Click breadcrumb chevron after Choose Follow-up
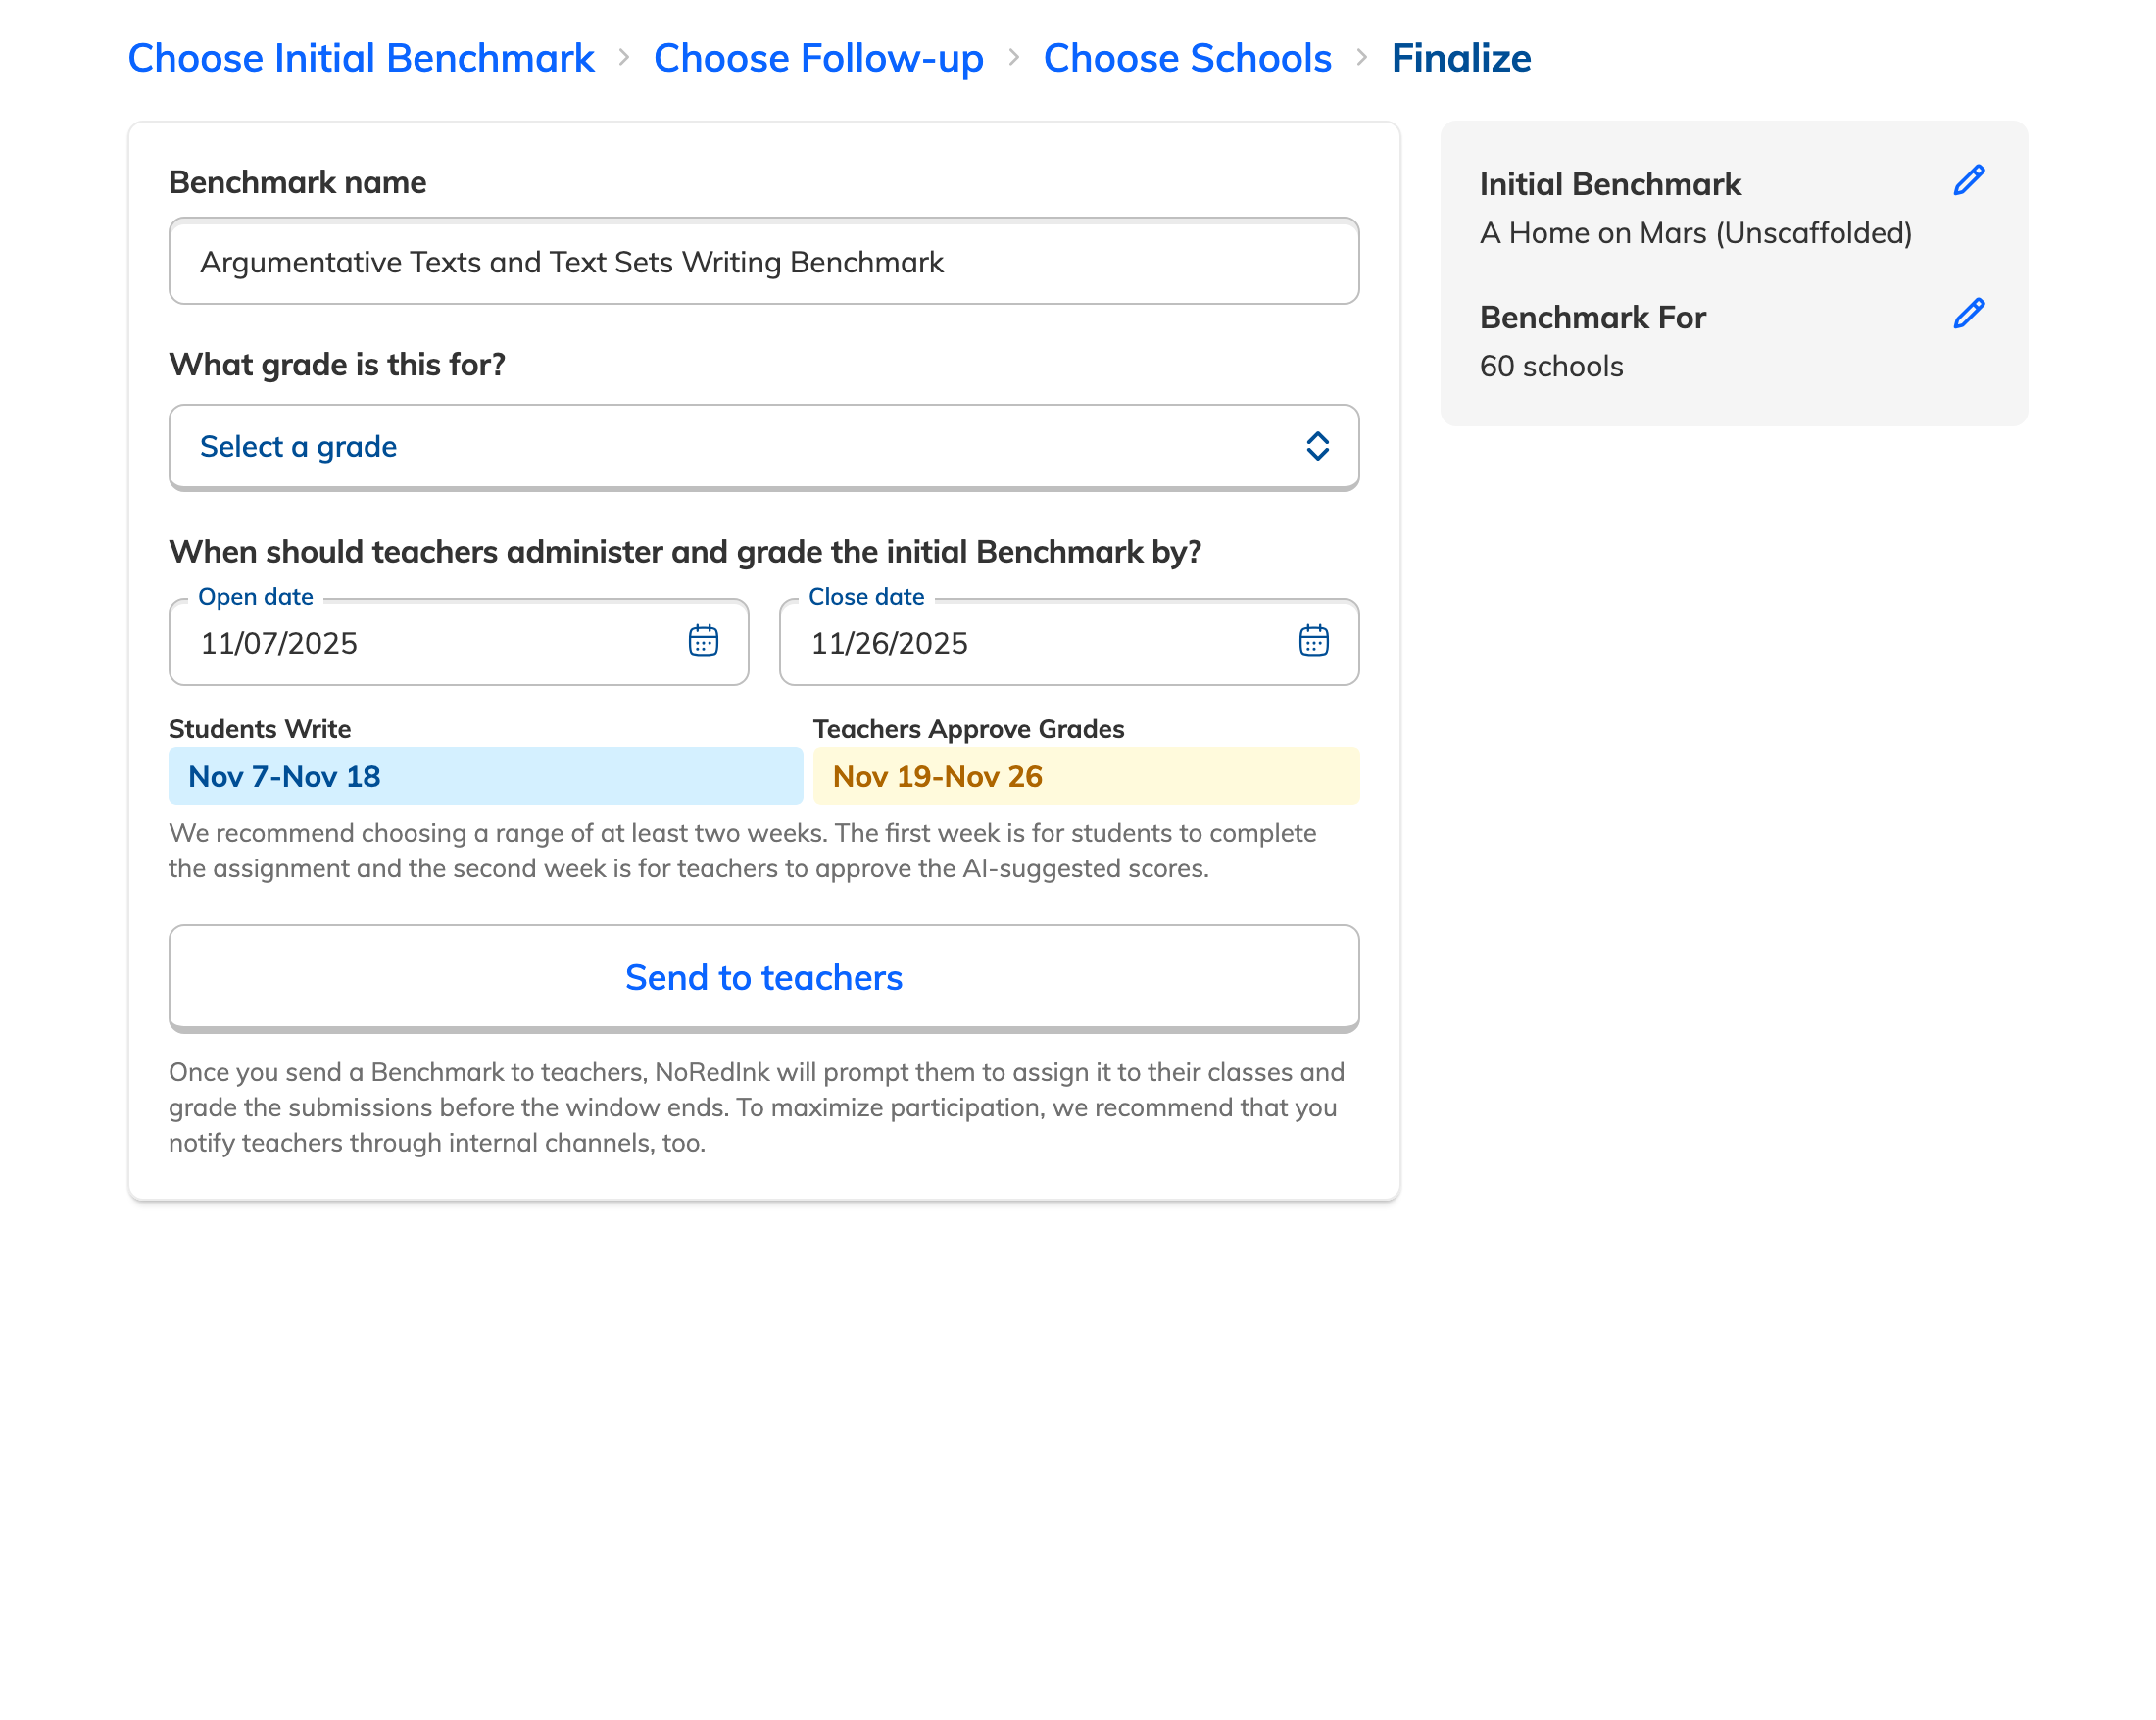 coord(1013,58)
